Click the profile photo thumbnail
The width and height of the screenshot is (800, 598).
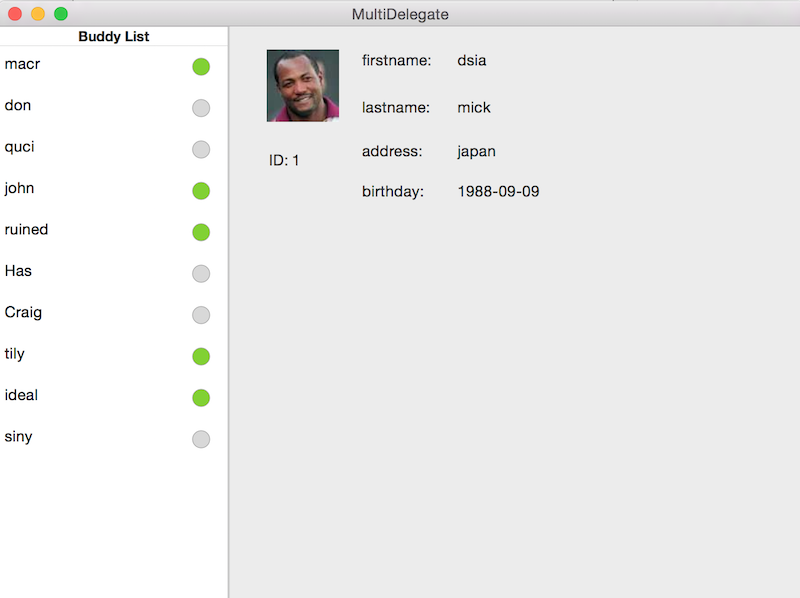[302, 85]
